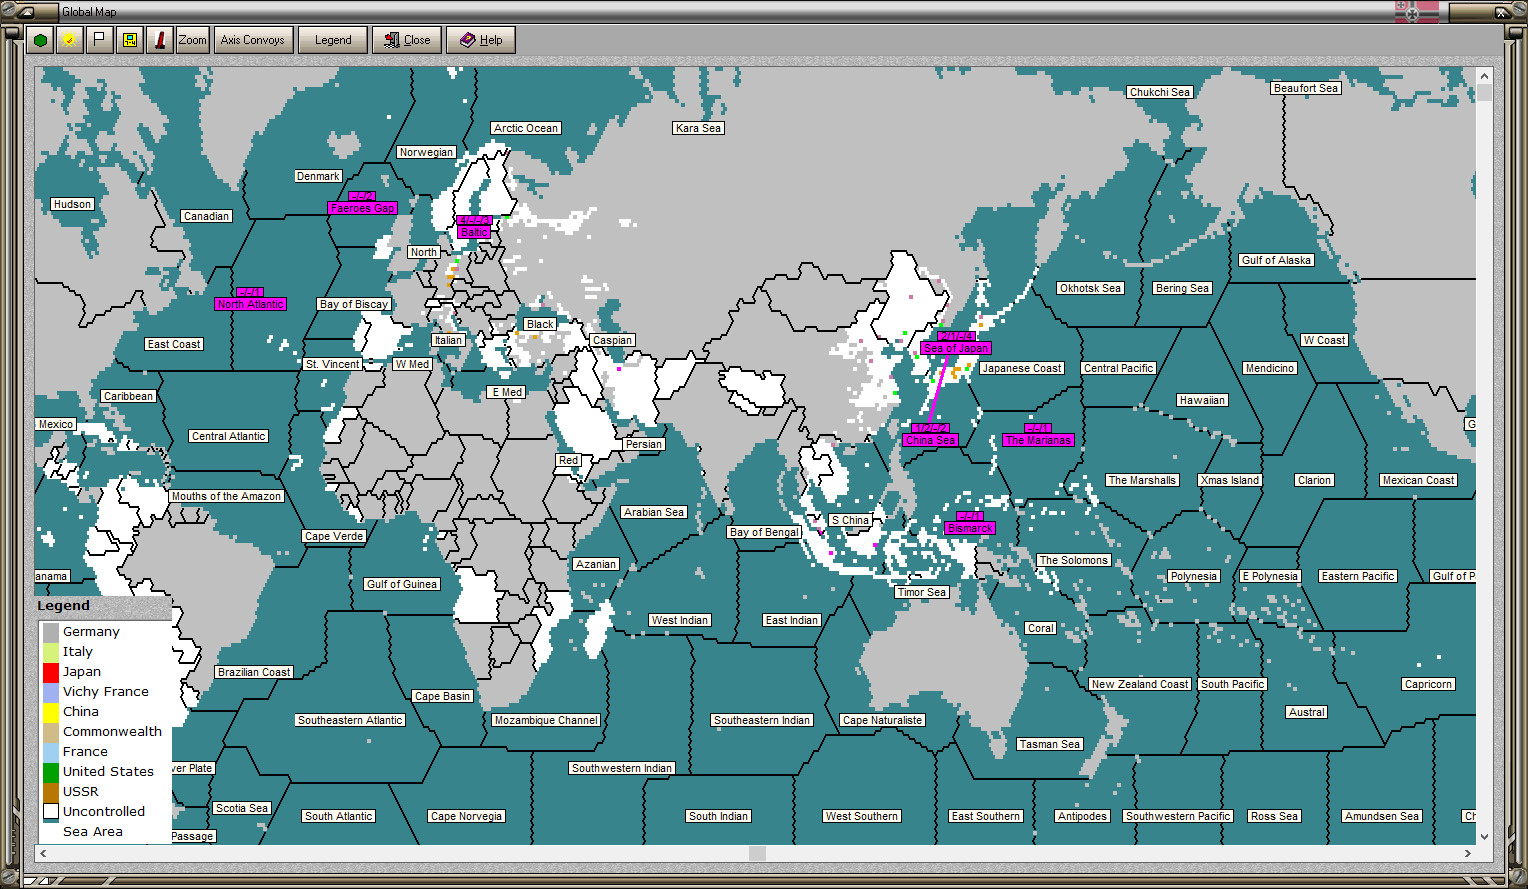Viewport: 1528px width, 889px height.
Task: Click the Arctic Ocean sea label
Action: tap(526, 128)
